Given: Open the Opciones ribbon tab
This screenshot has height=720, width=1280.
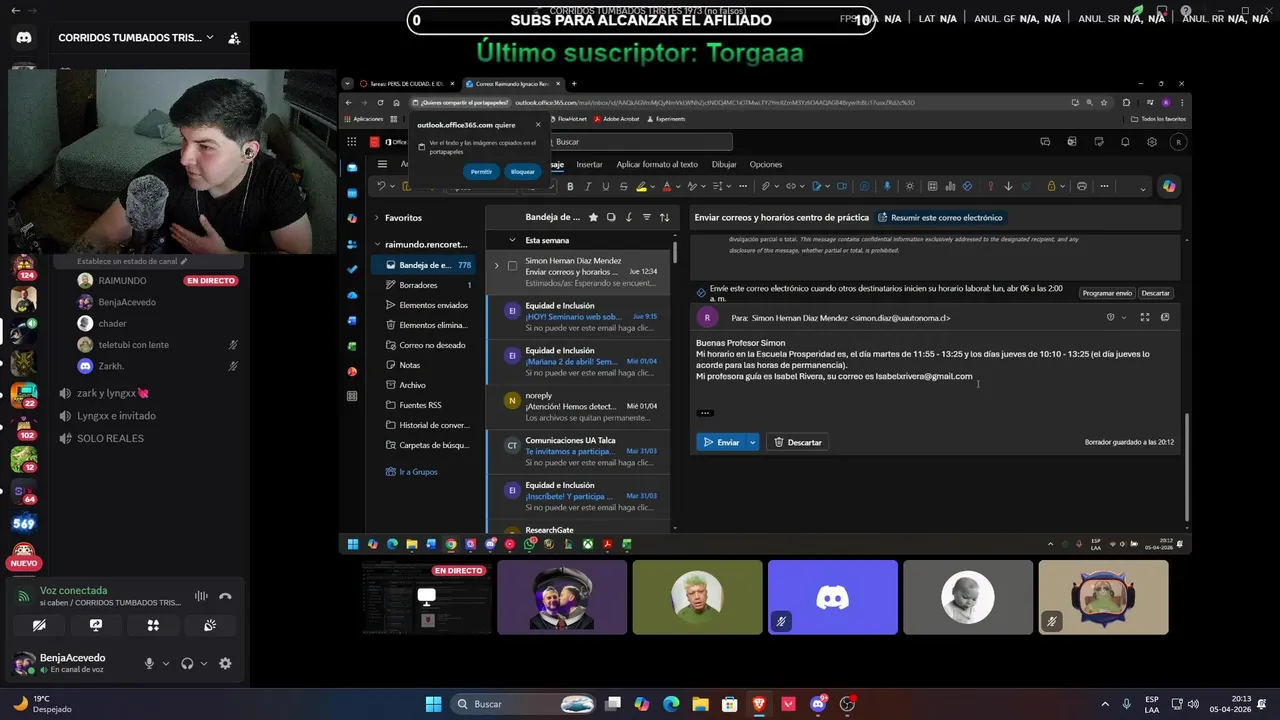Looking at the screenshot, I should click(x=766, y=164).
